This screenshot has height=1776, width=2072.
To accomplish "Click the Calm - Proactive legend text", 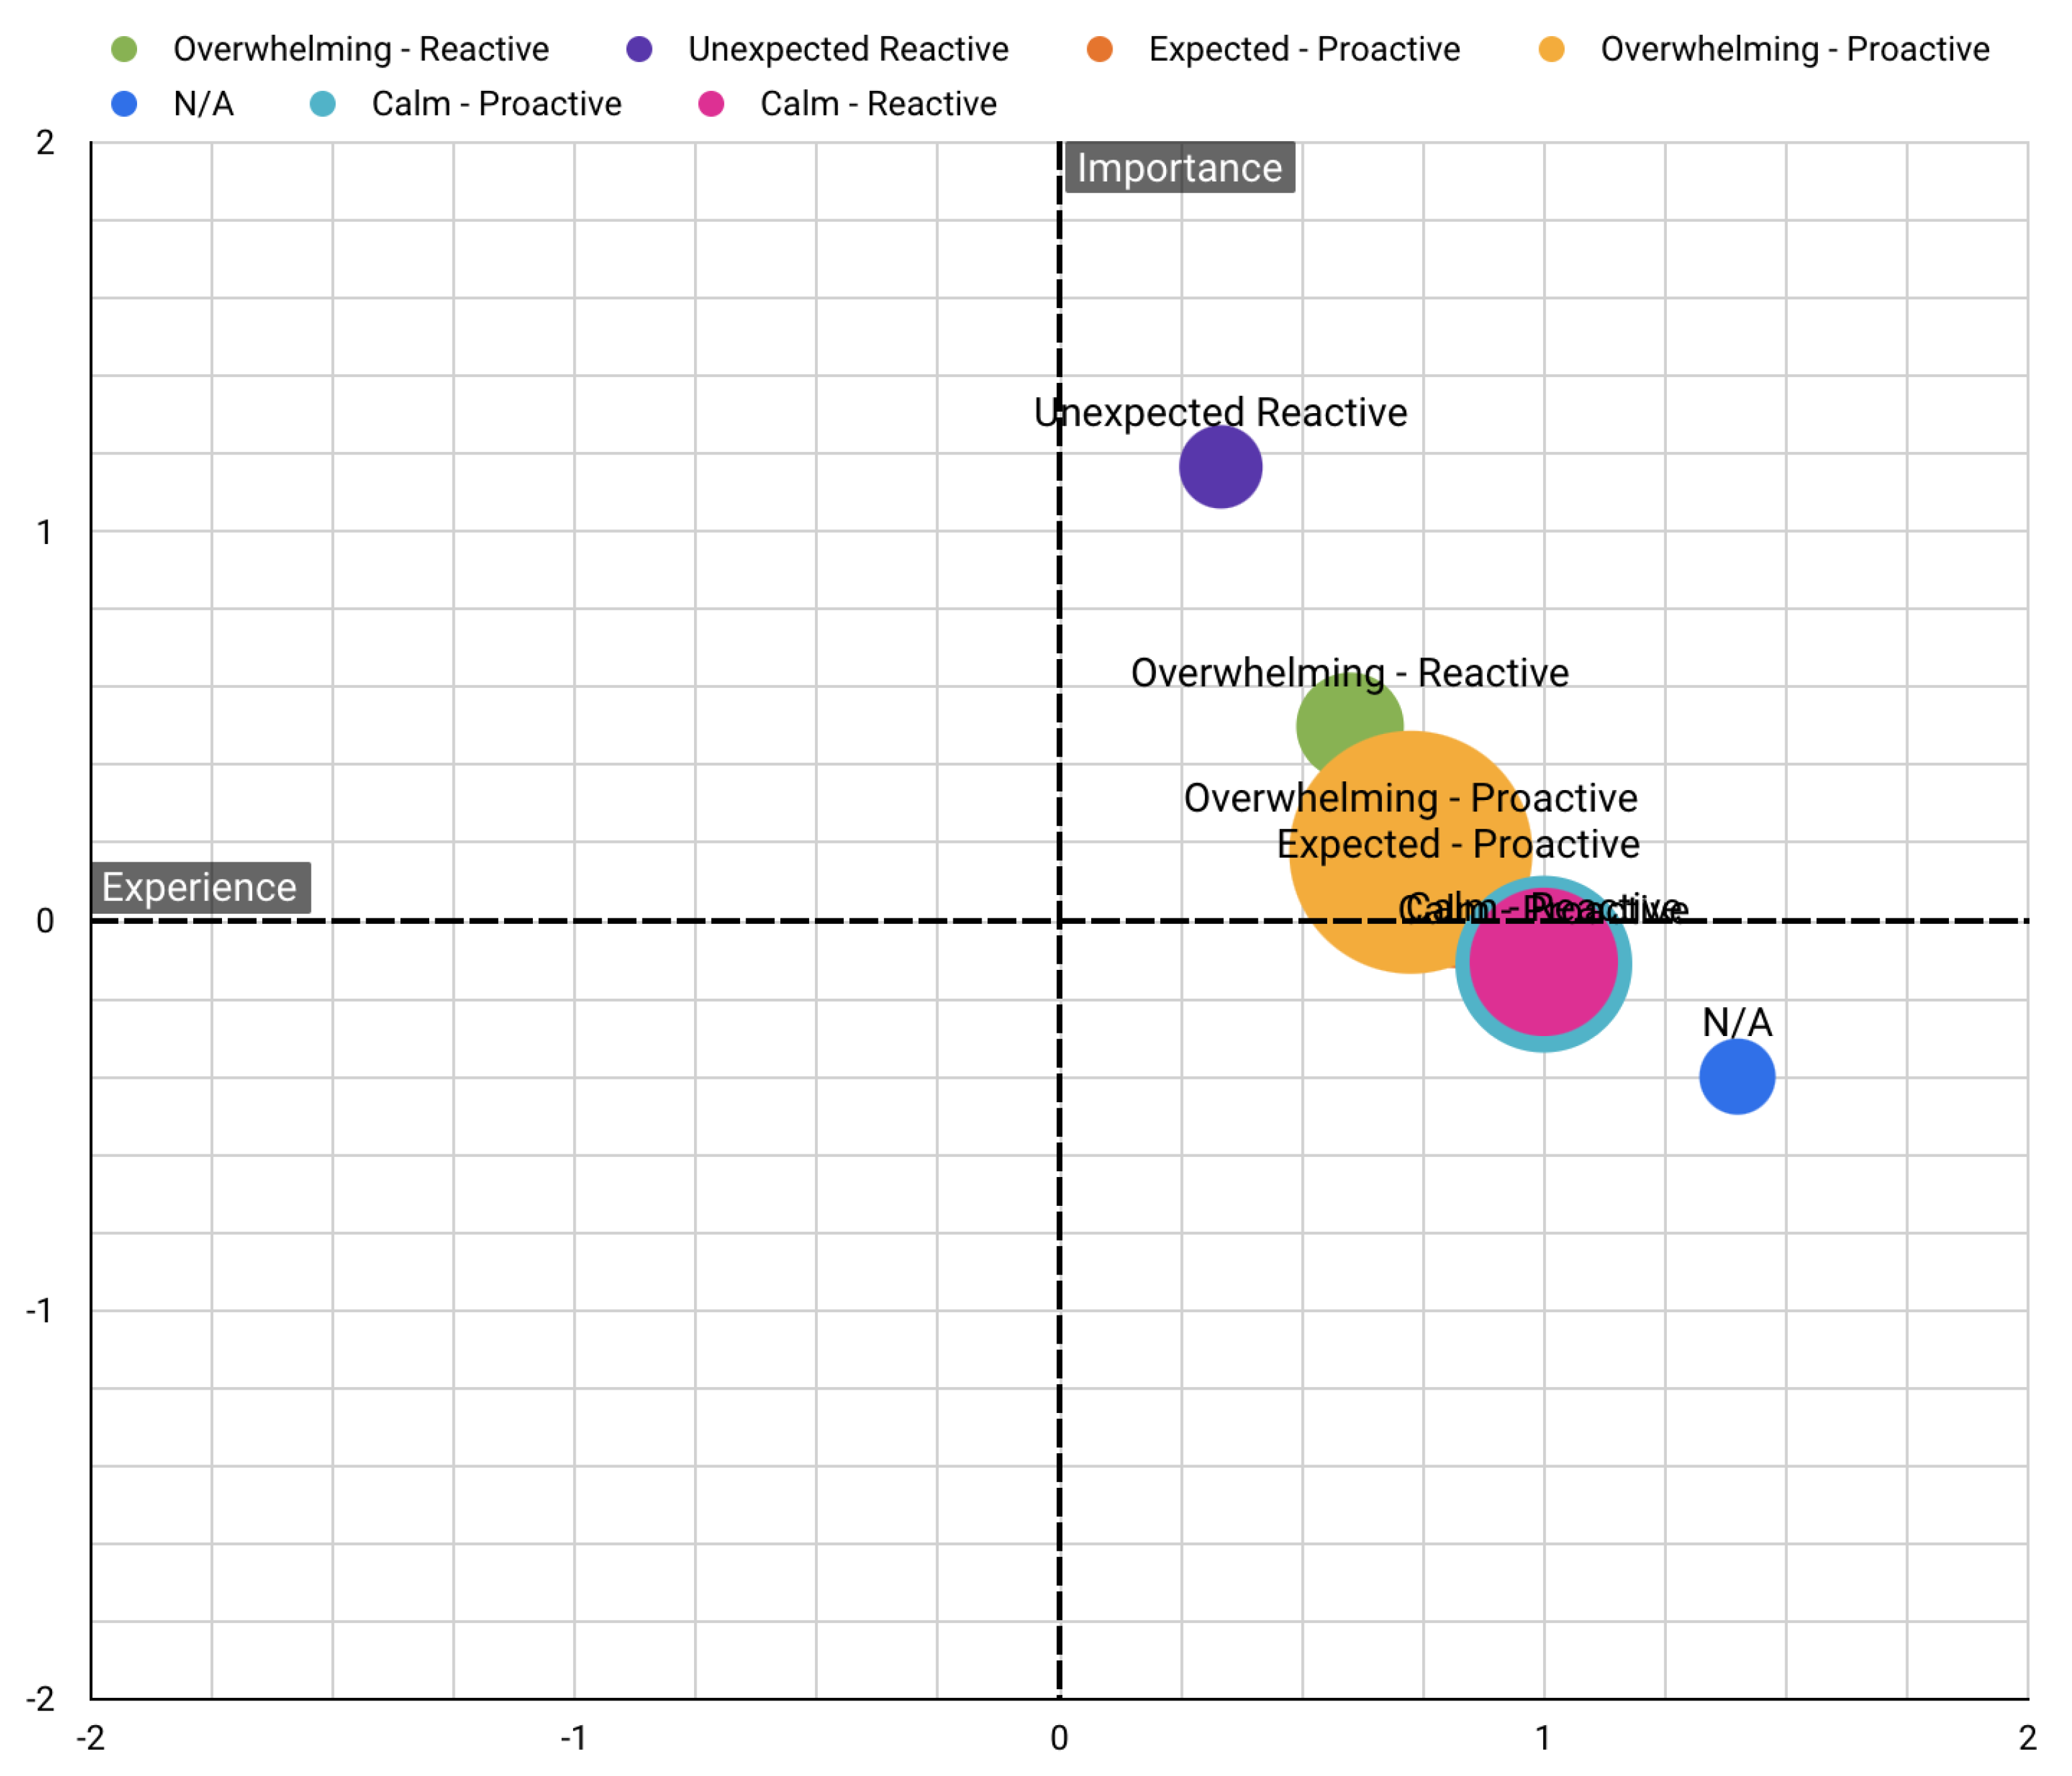I will coord(496,104).
